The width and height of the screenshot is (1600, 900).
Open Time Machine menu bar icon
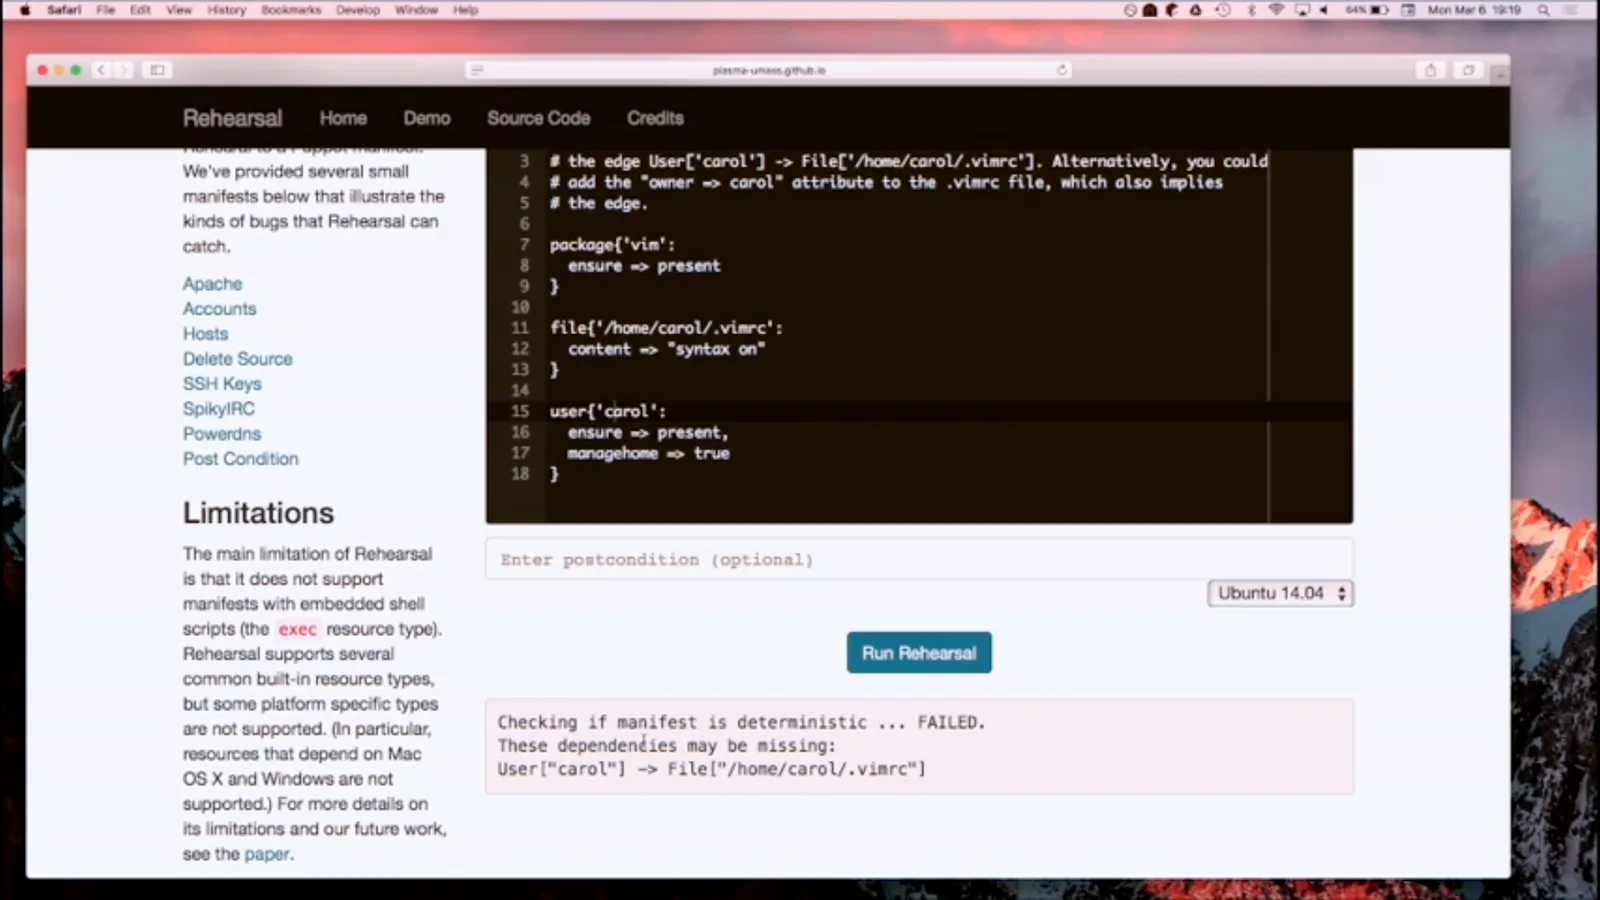(1222, 10)
